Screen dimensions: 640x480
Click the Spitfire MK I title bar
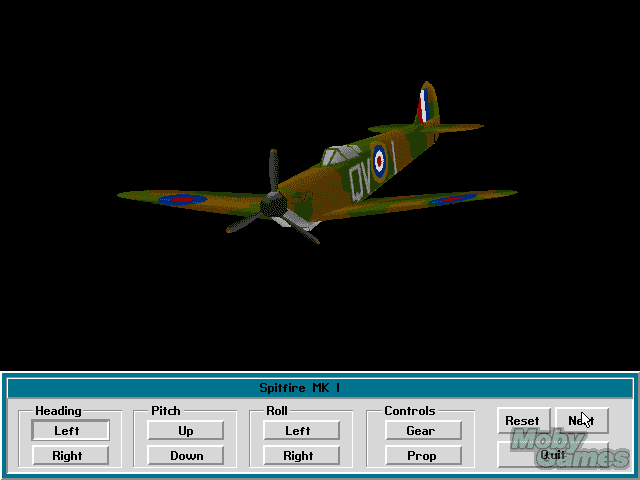click(x=320, y=388)
